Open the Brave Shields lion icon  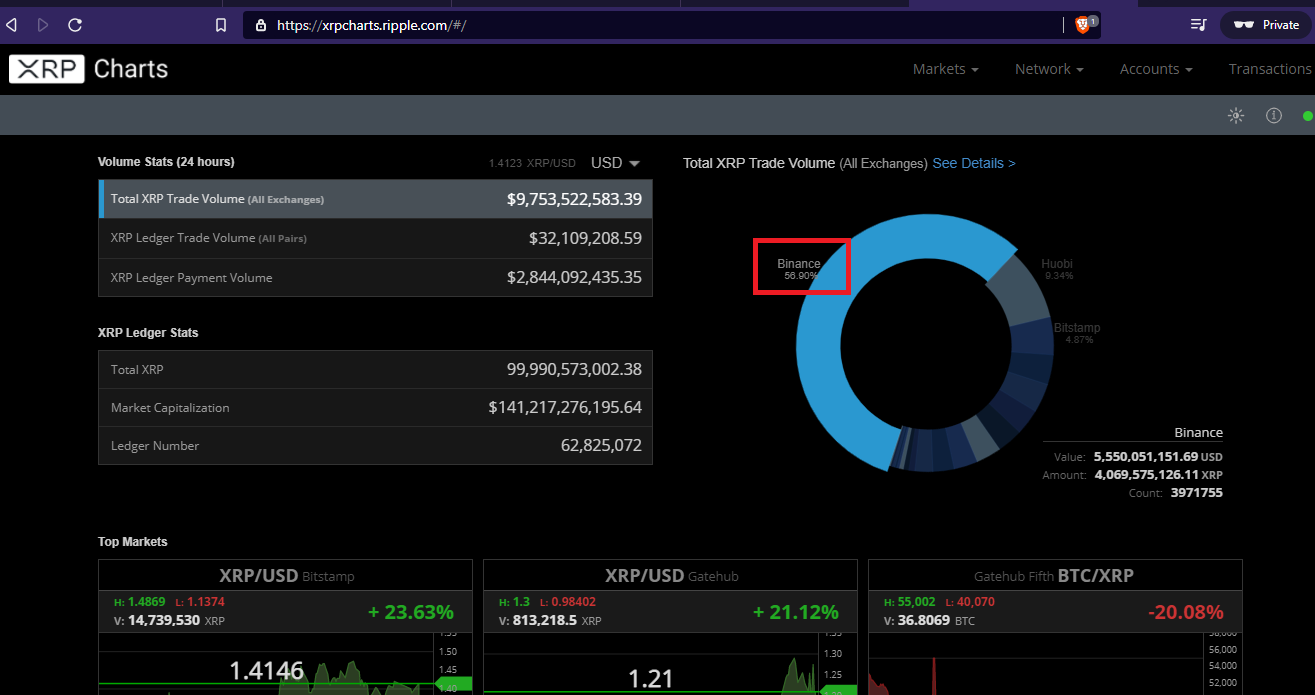click(x=1083, y=25)
